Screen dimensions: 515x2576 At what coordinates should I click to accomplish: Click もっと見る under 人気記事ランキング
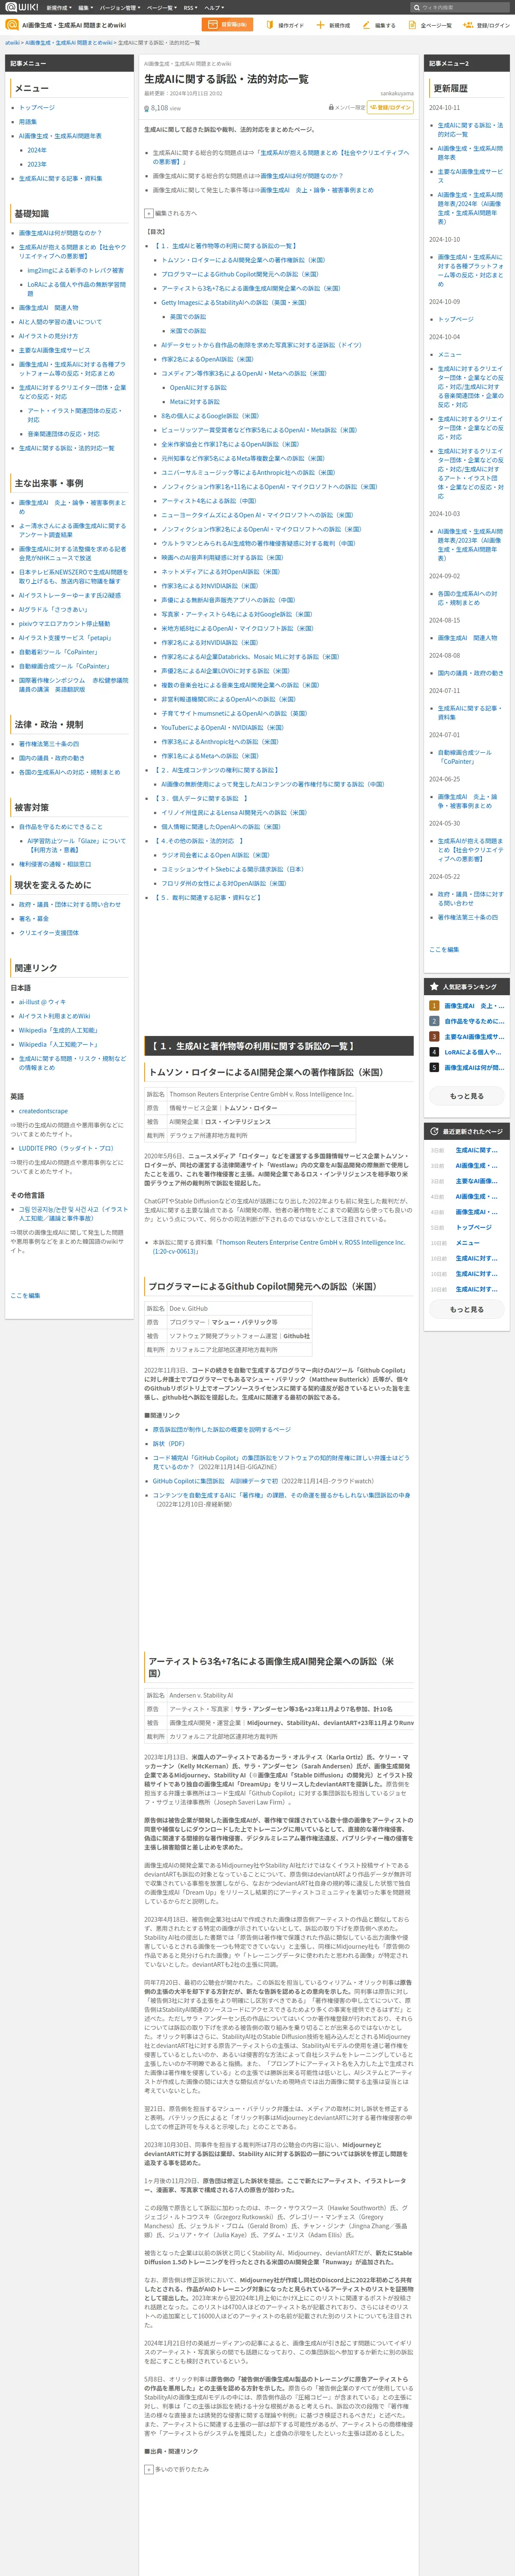tap(466, 1096)
